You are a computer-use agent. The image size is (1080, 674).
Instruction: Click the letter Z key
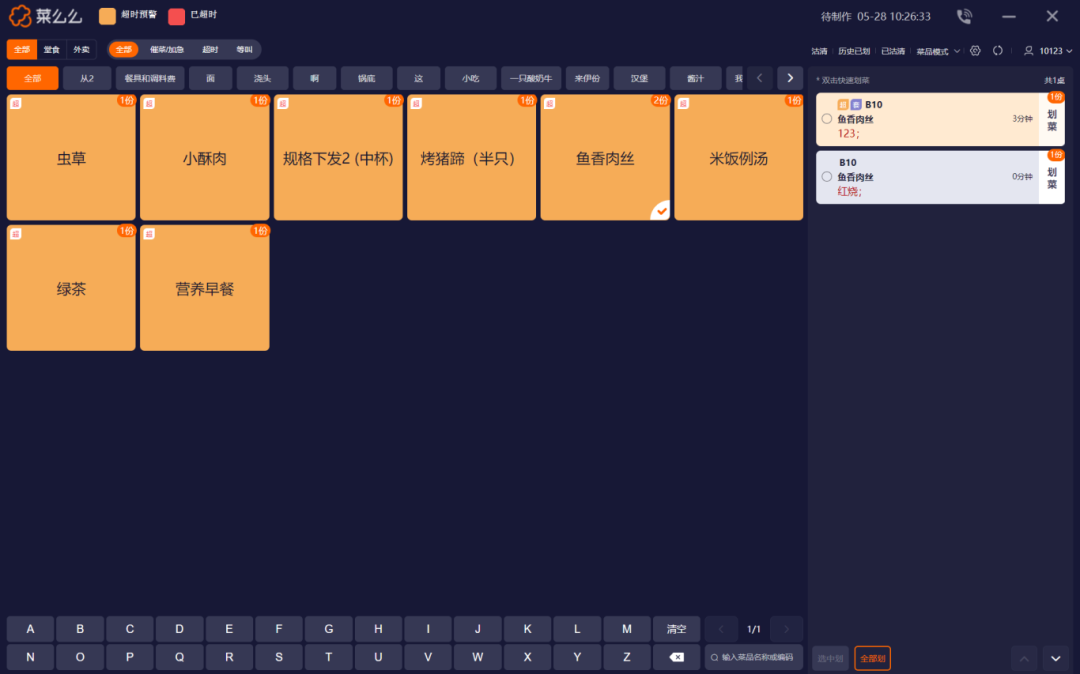(x=627, y=657)
